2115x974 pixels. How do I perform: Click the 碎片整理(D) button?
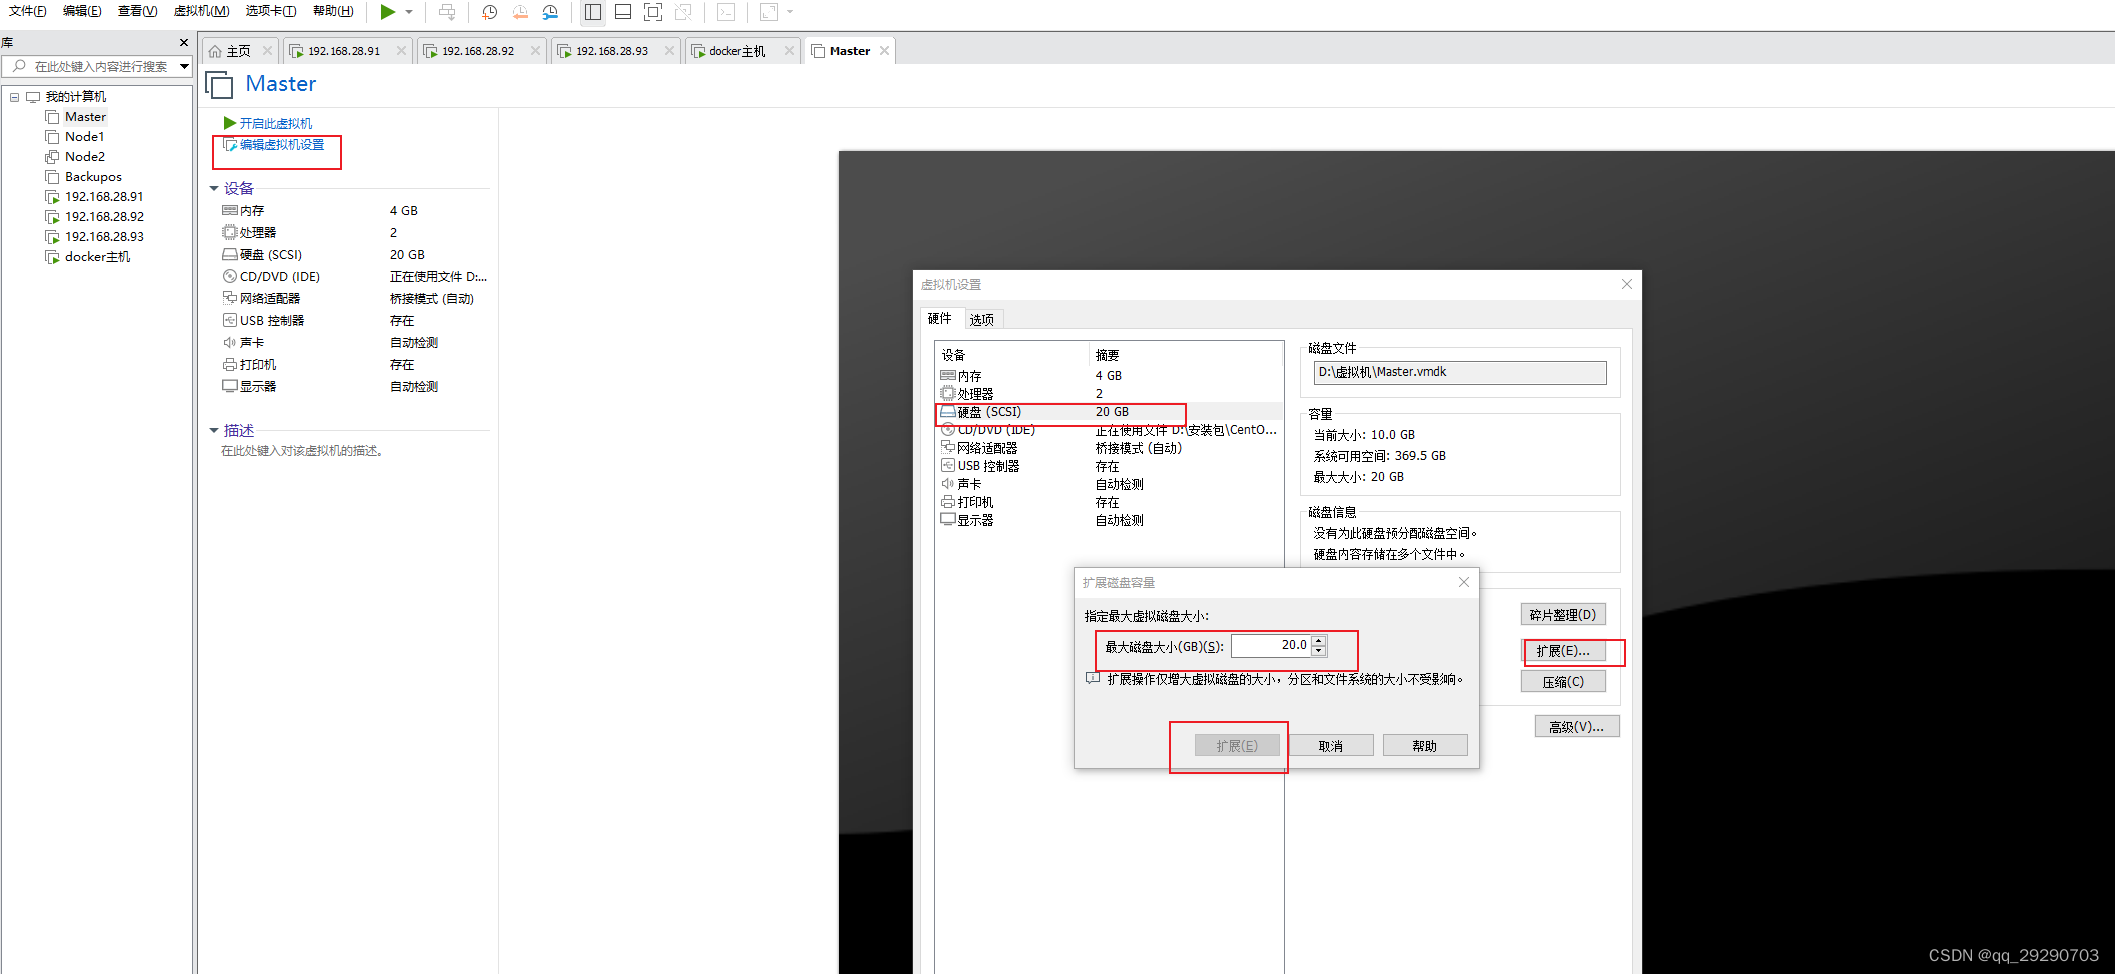tap(1563, 615)
